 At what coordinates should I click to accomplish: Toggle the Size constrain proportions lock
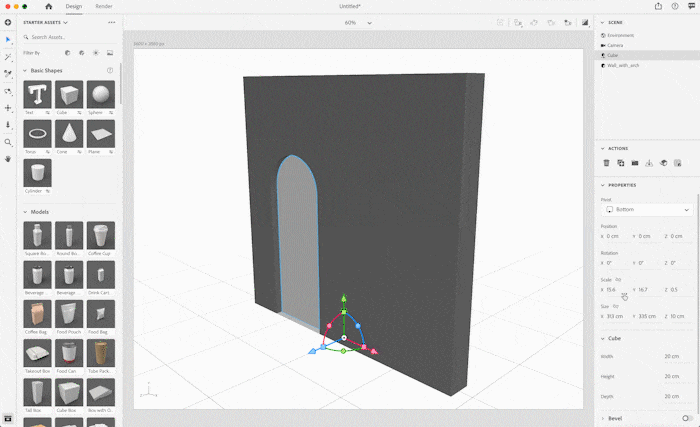[616, 306]
